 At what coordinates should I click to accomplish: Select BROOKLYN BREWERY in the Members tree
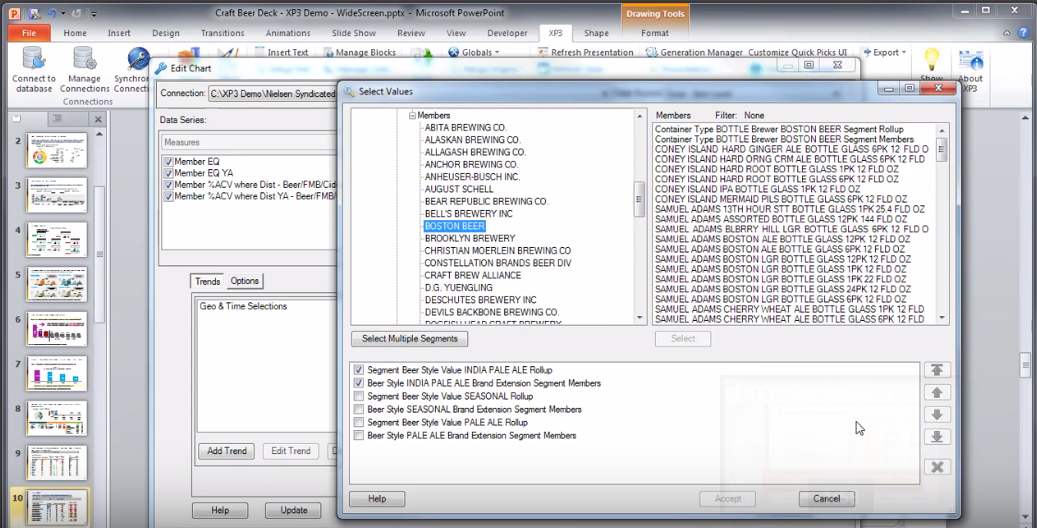pyautogui.click(x=470, y=238)
